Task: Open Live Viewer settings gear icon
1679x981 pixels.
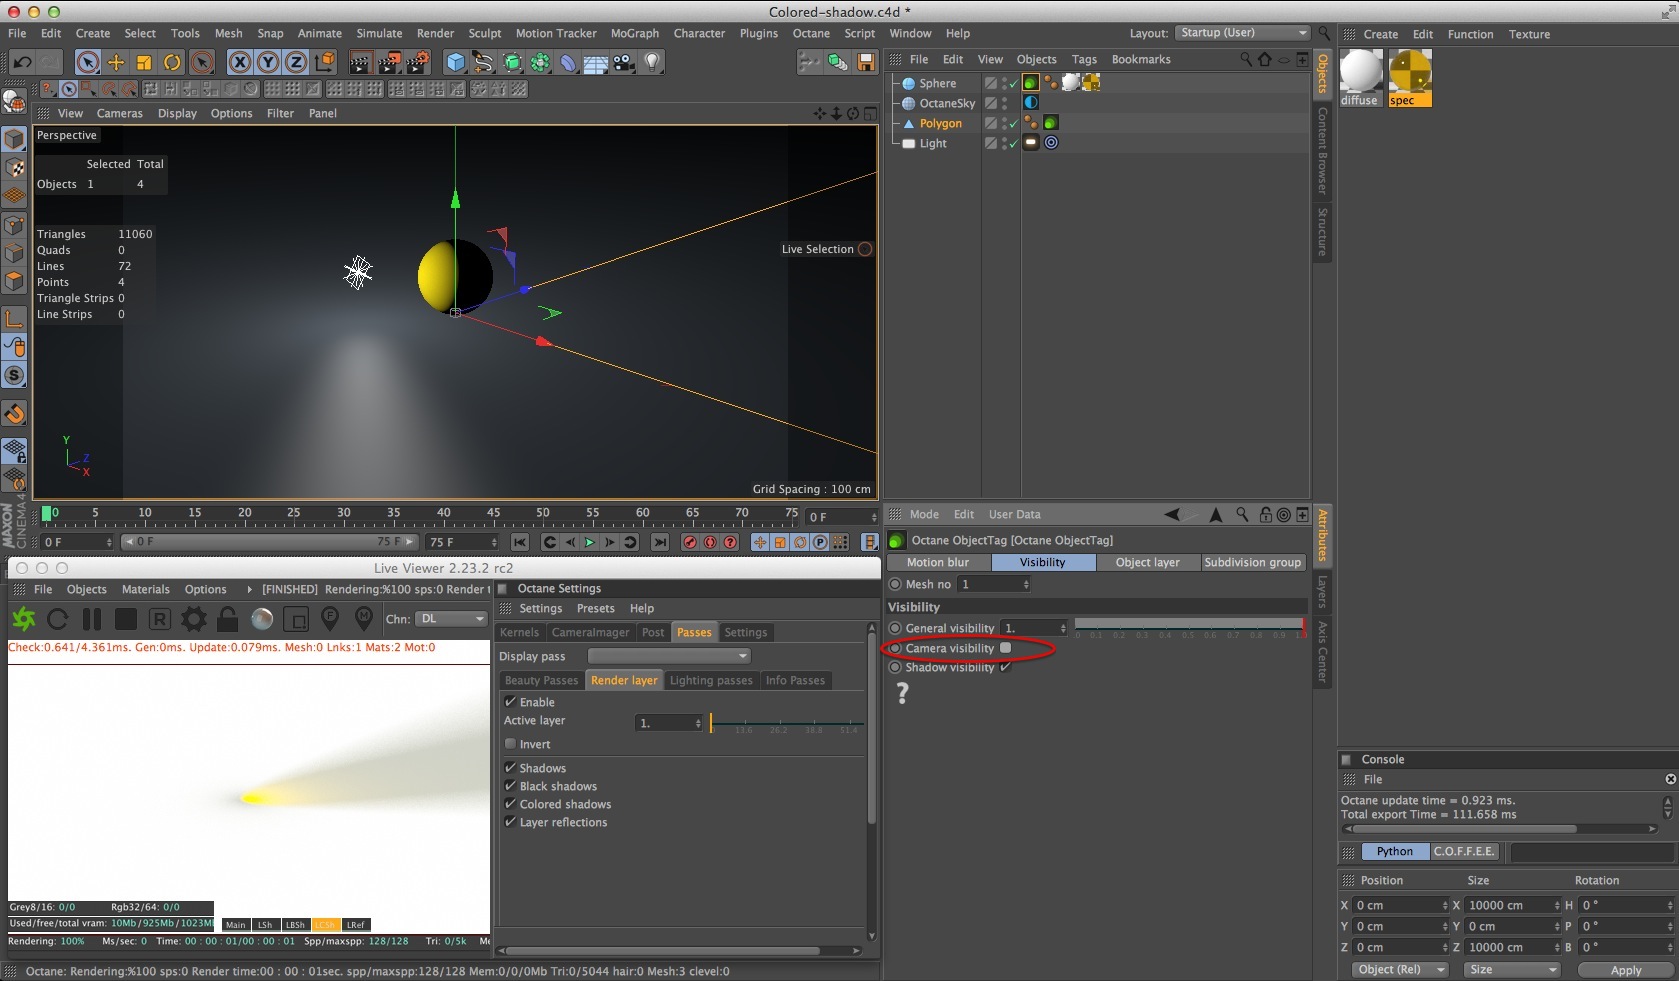Action: tap(193, 619)
